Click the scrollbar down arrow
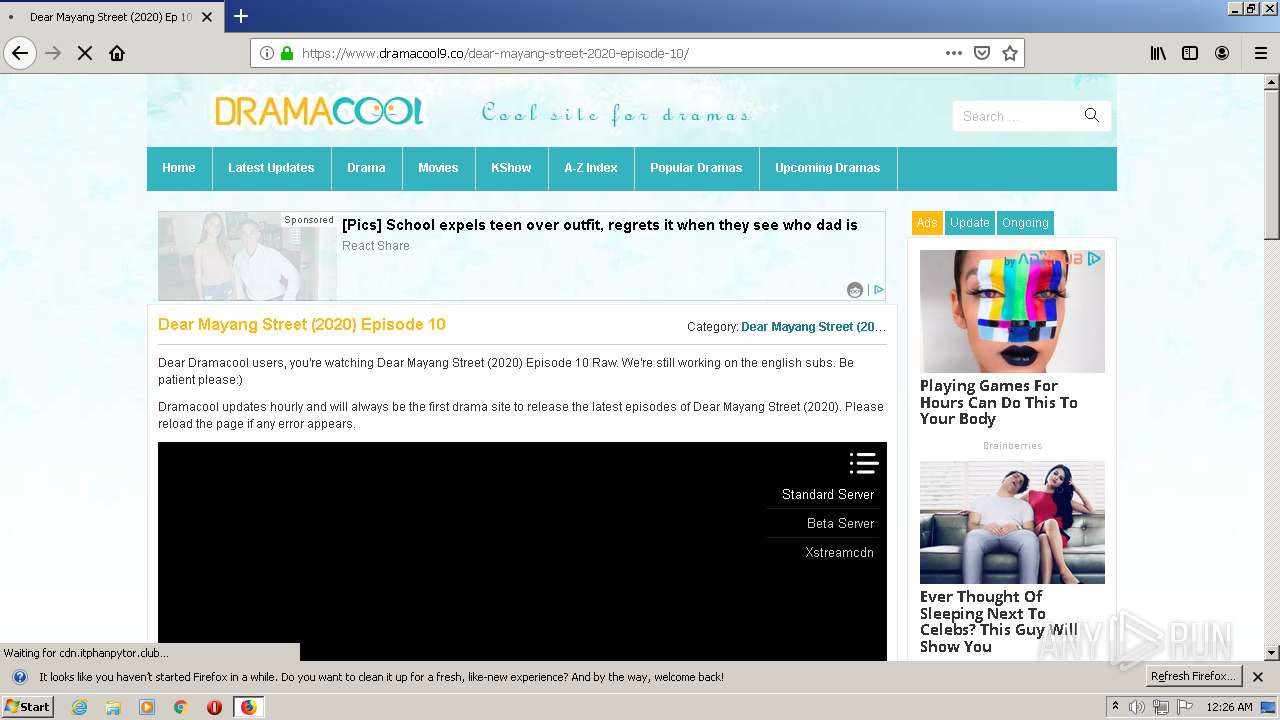1280x720 pixels. click(1272, 653)
